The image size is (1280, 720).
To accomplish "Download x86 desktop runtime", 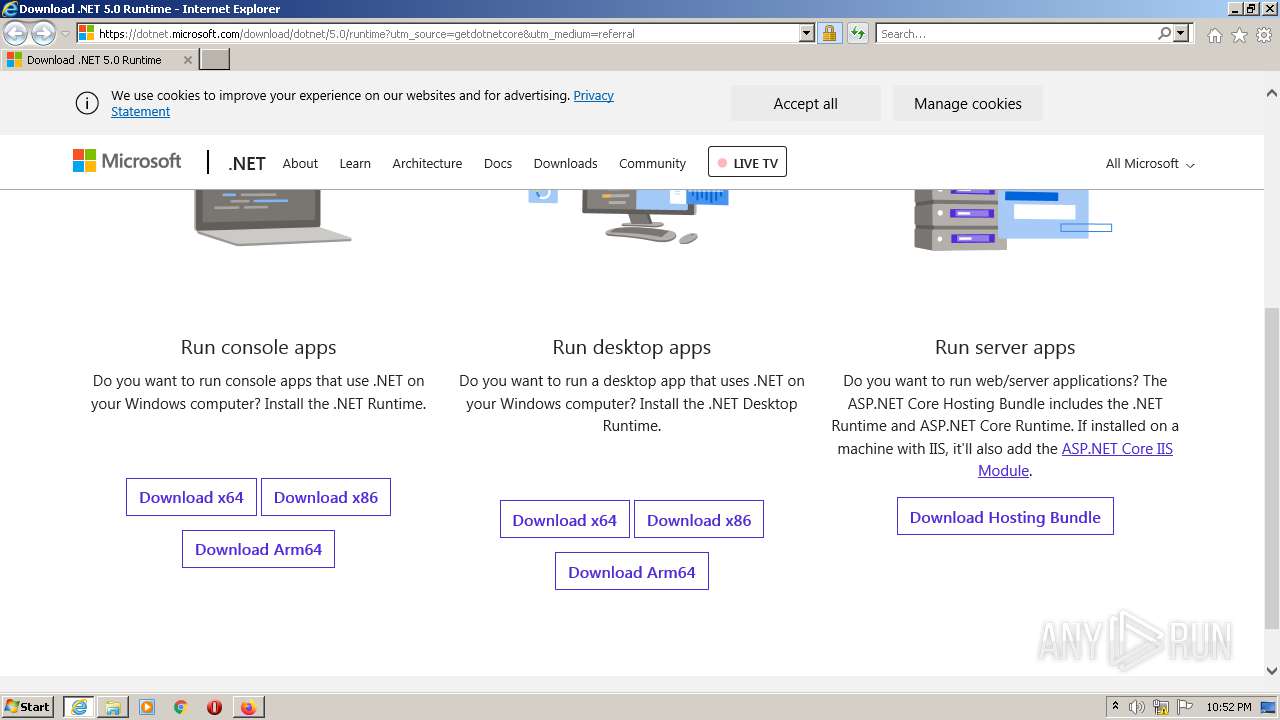I will click(699, 520).
